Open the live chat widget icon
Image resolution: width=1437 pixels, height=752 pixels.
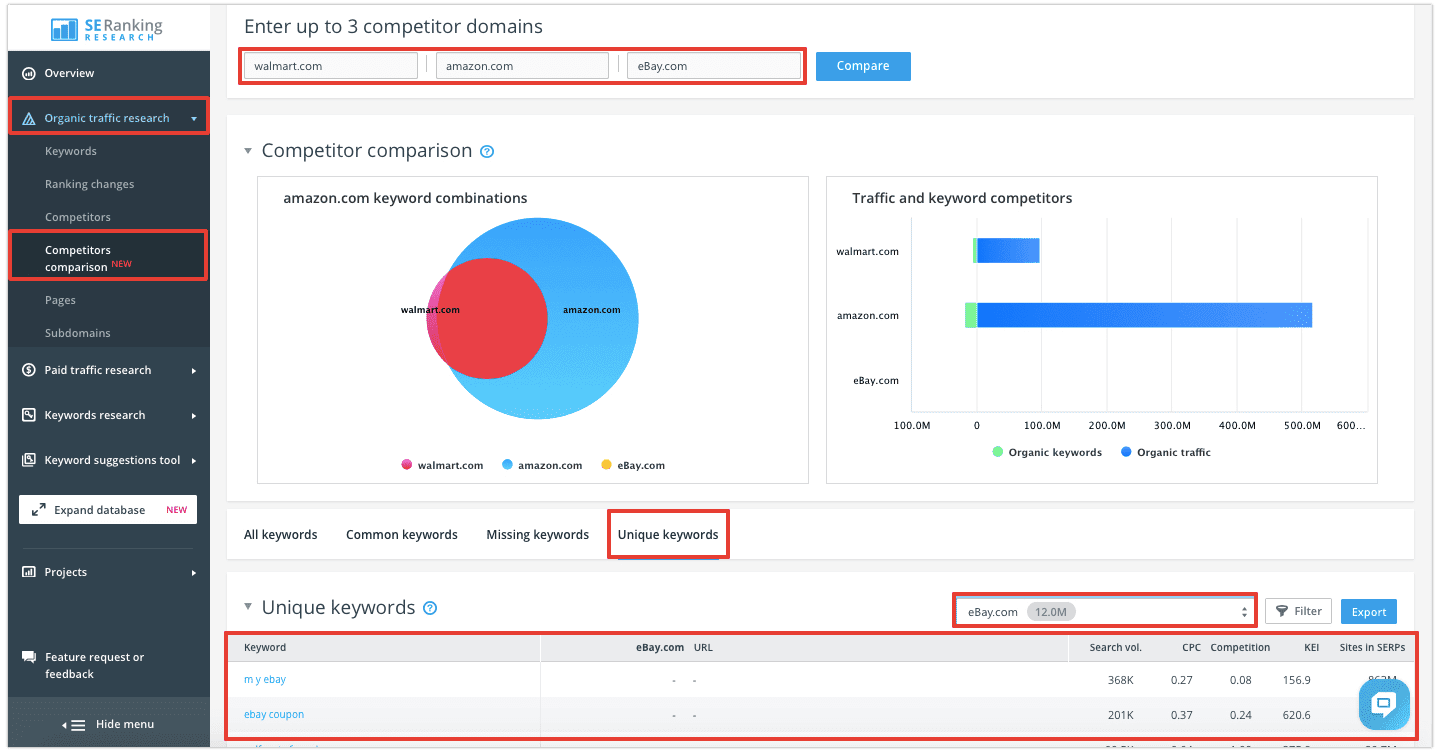coord(1384,704)
